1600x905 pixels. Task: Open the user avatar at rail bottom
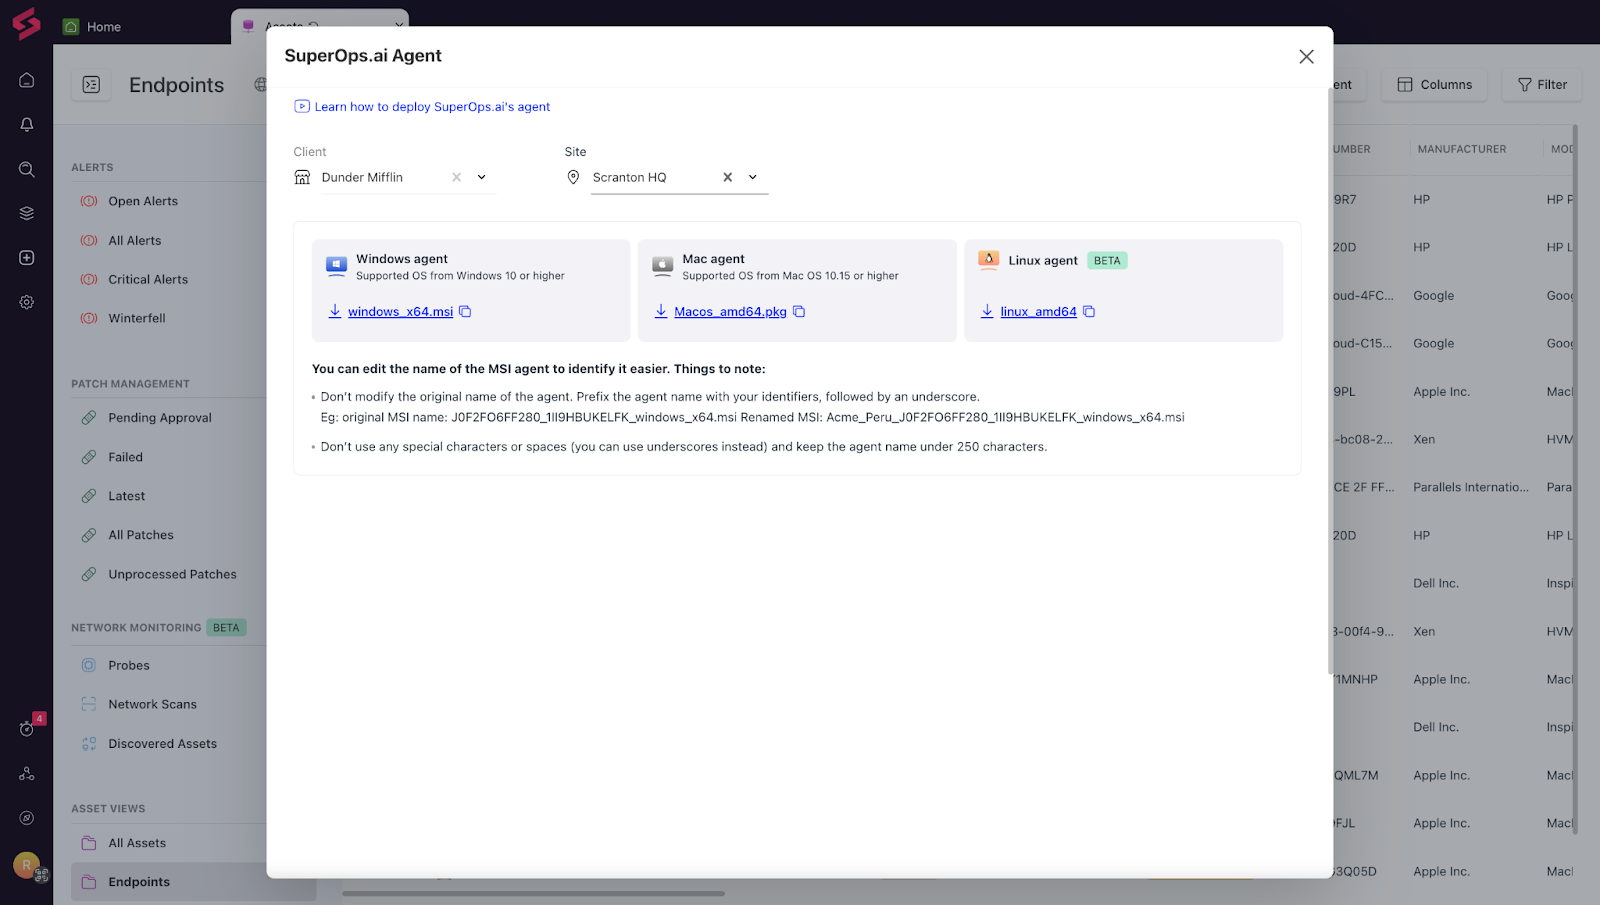point(27,865)
